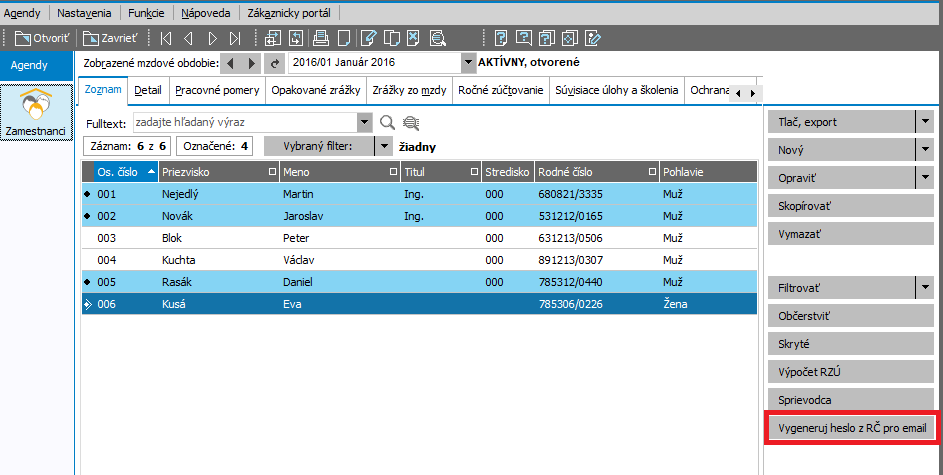Open the Funkcie menu
This screenshot has height=475, width=943.
(146, 13)
